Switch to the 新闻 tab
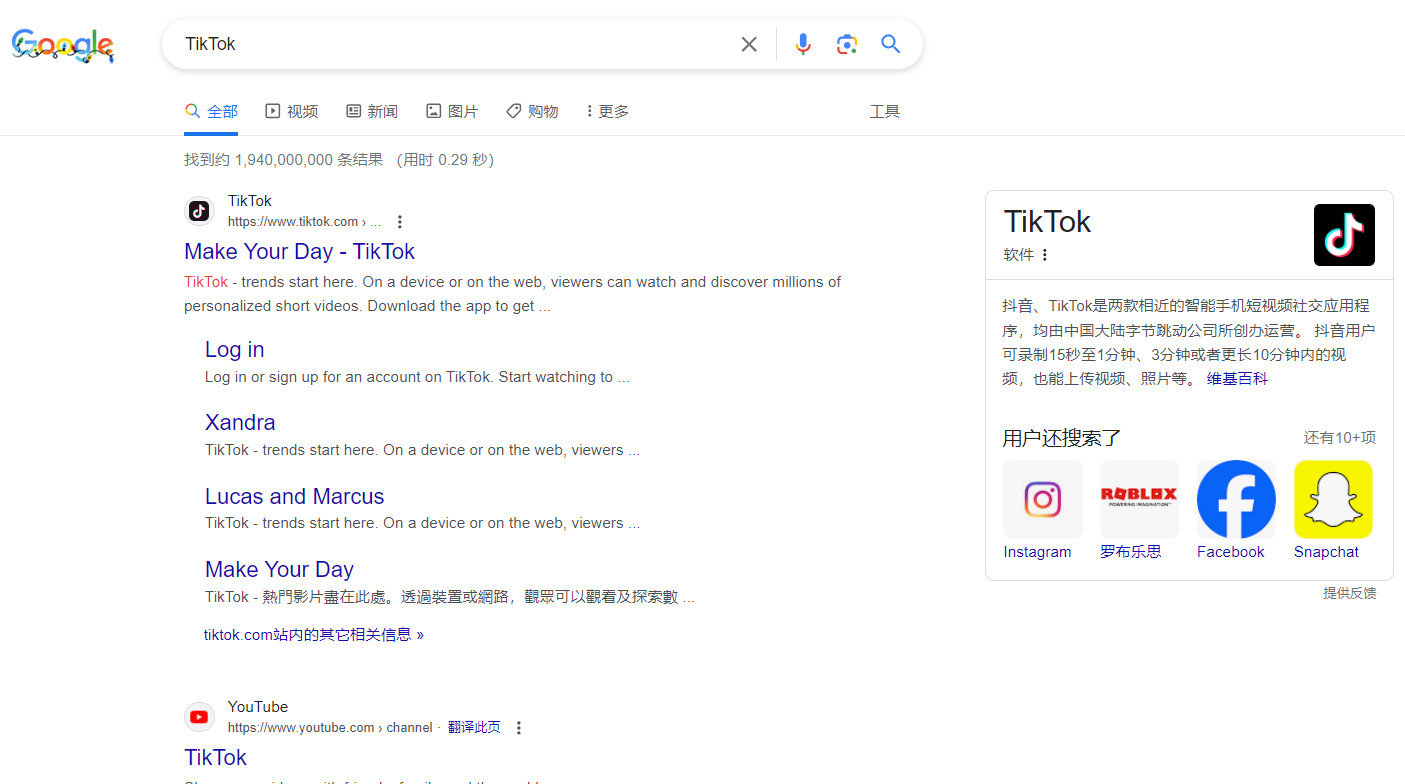 [372, 111]
